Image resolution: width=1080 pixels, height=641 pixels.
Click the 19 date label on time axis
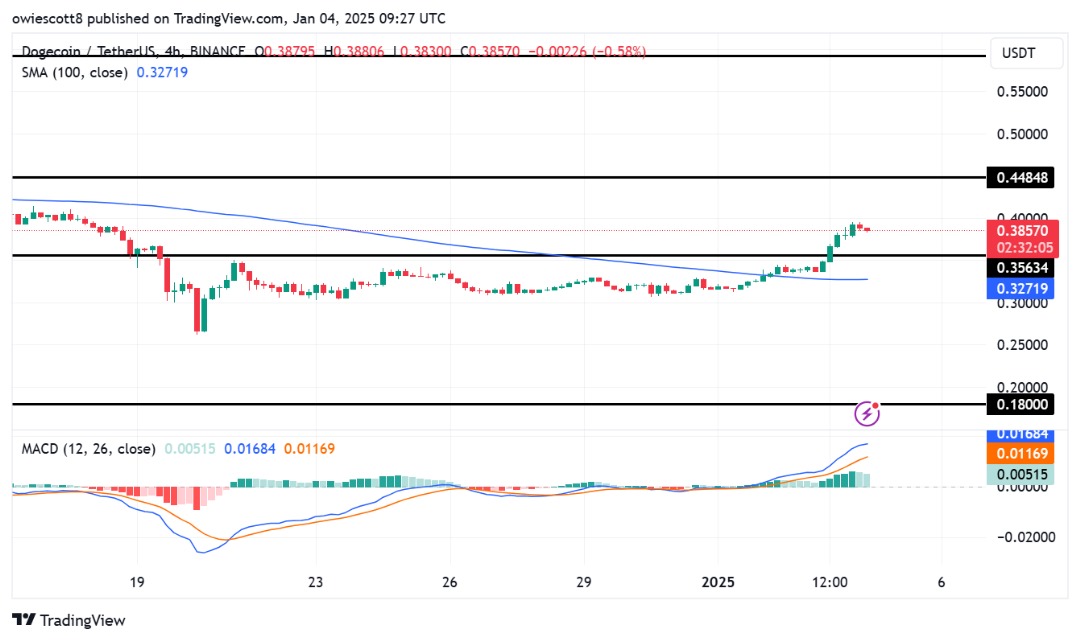[x=138, y=582]
